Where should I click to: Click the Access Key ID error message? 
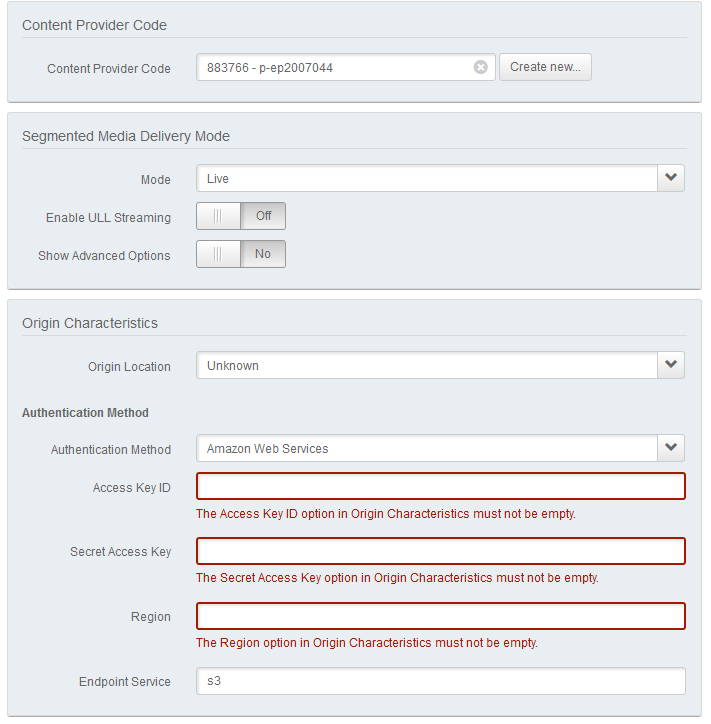click(x=385, y=514)
